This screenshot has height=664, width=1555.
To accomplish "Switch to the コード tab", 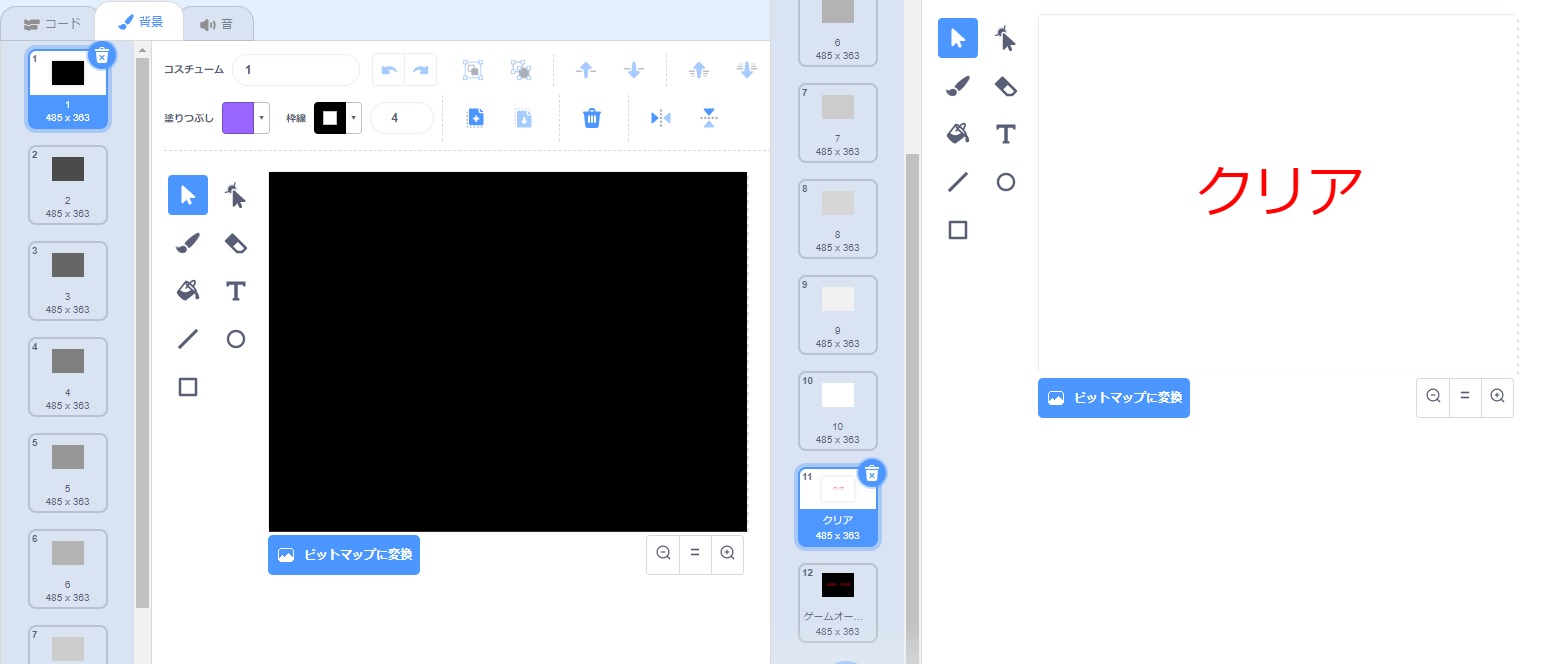I will (x=52, y=23).
